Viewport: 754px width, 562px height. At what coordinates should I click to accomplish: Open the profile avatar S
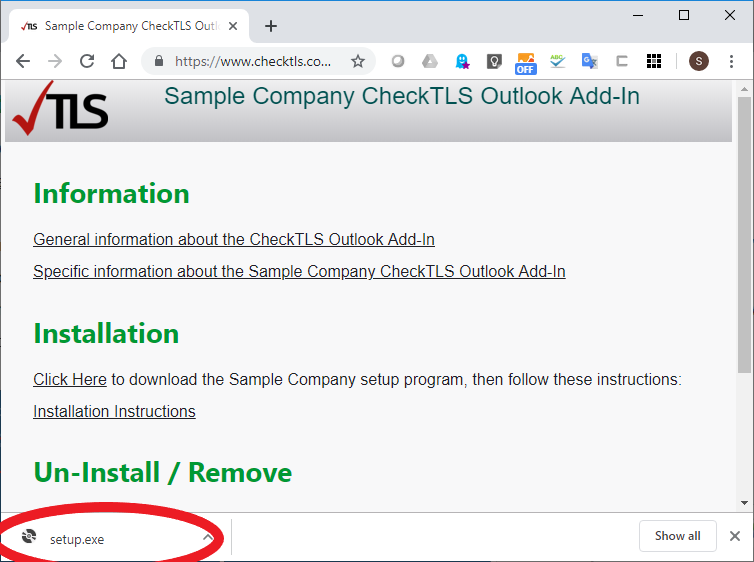pyautogui.click(x=699, y=61)
